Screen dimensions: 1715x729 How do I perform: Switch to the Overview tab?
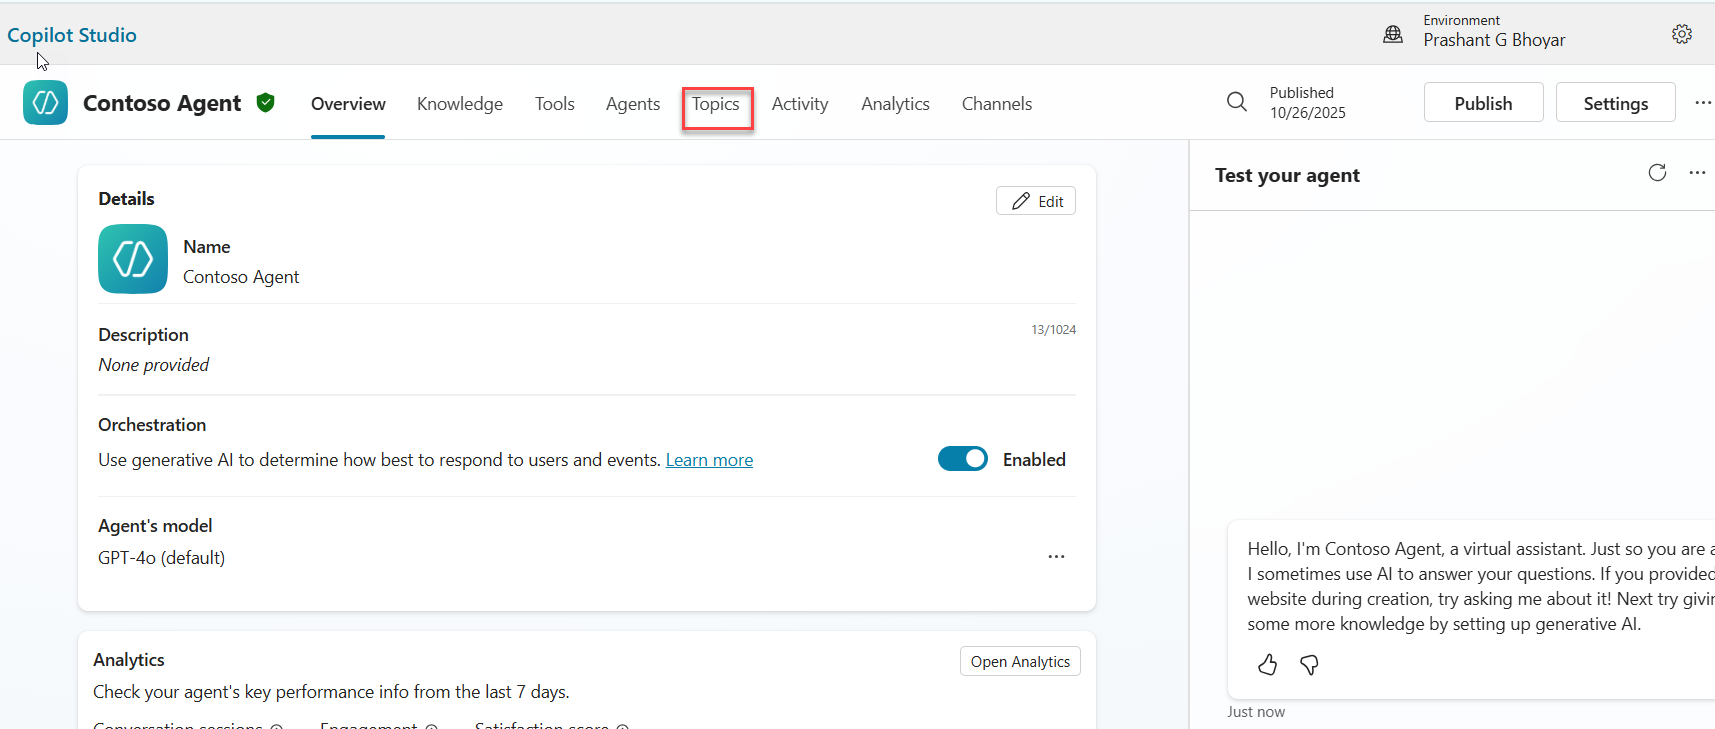tap(348, 104)
